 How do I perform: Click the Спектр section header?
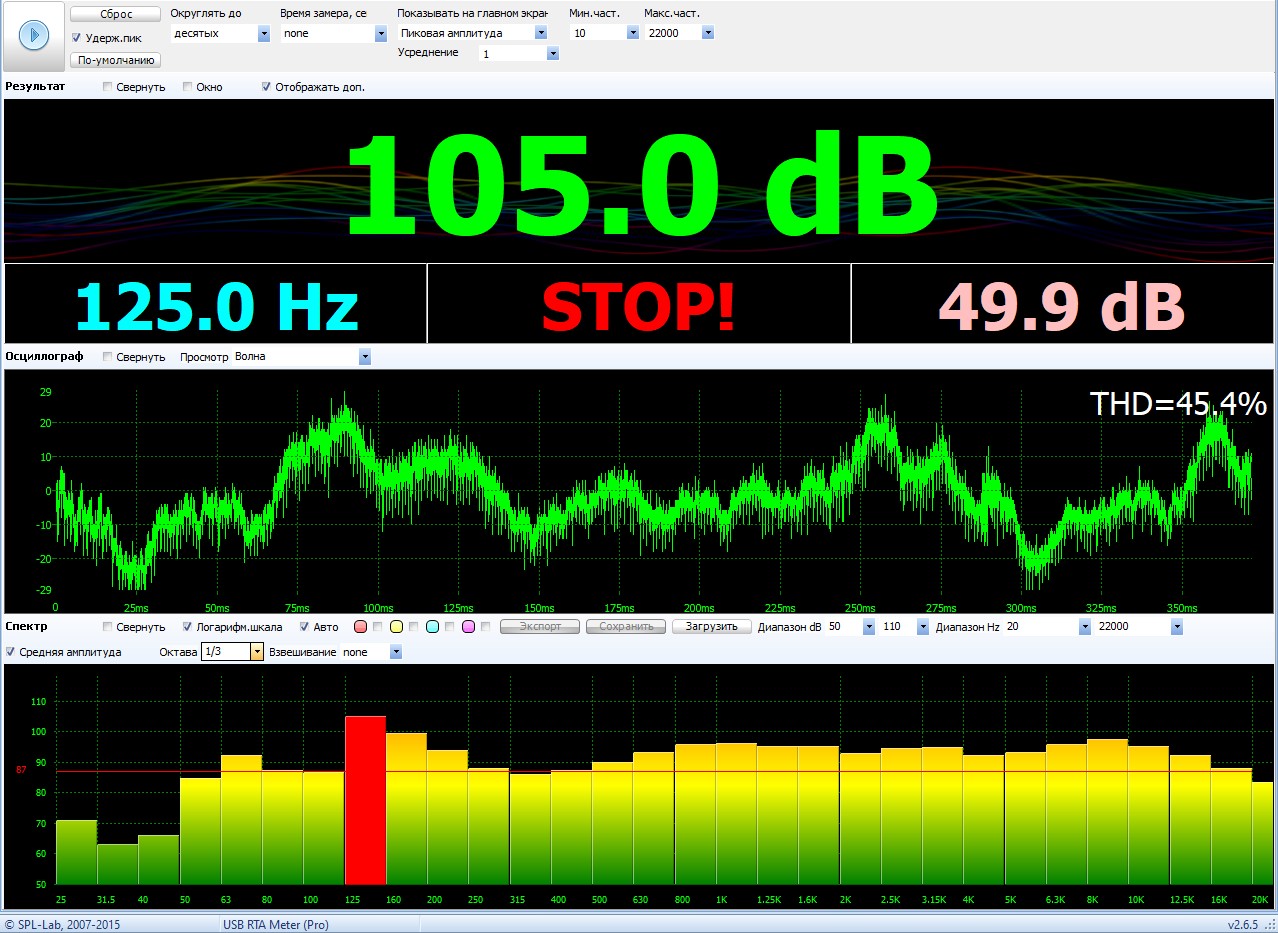coord(27,626)
